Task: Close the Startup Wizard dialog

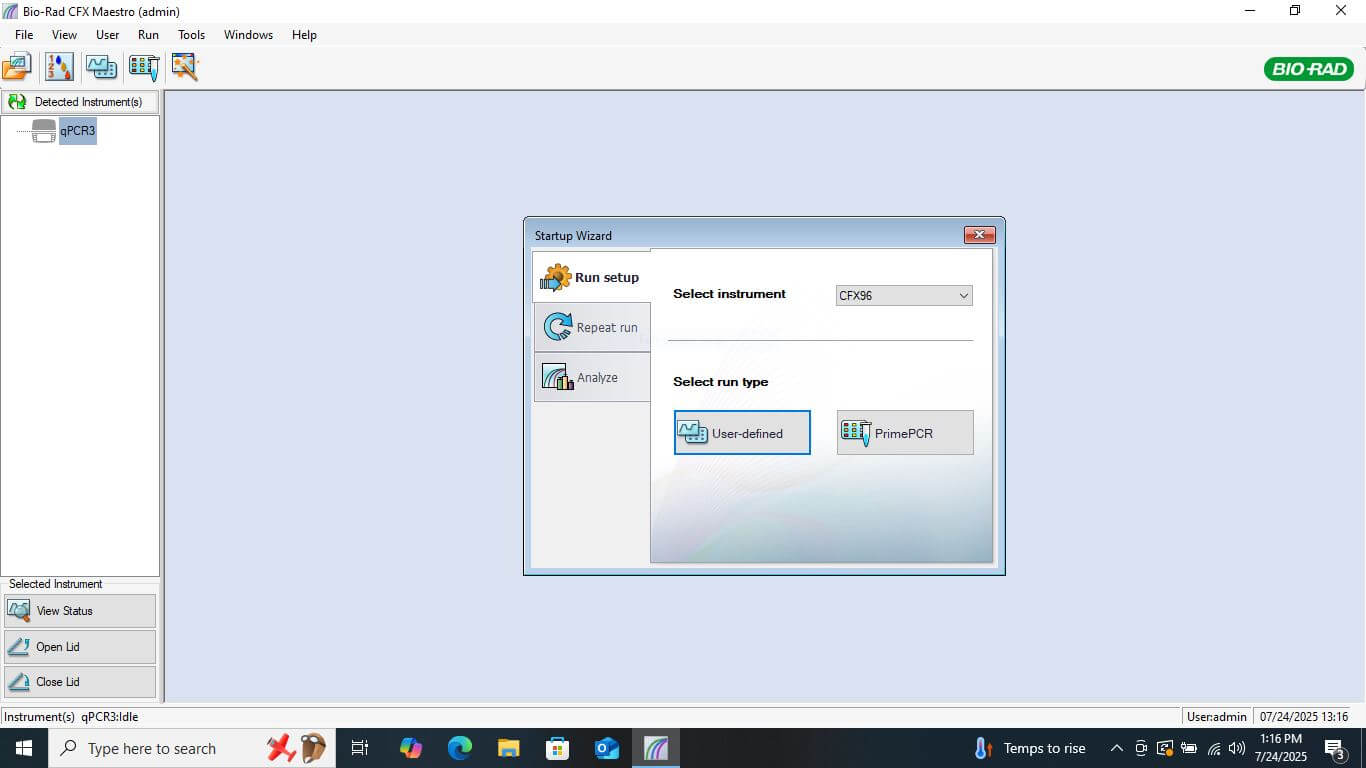Action: click(979, 235)
